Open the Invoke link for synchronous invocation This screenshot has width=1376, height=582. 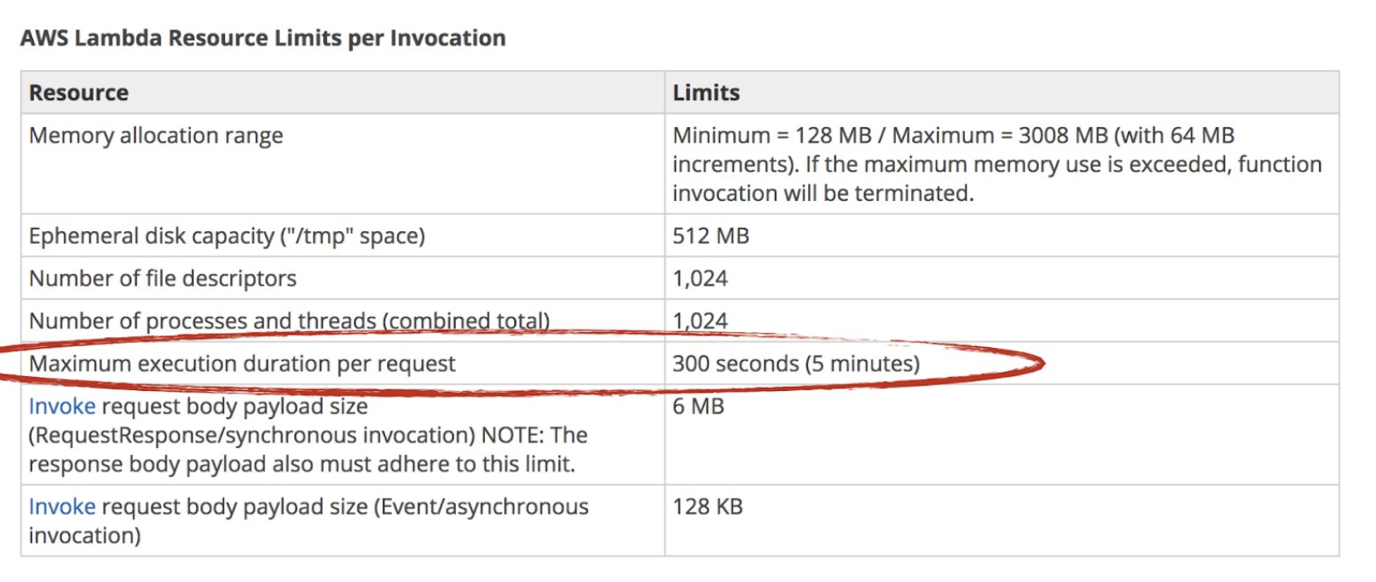62,407
